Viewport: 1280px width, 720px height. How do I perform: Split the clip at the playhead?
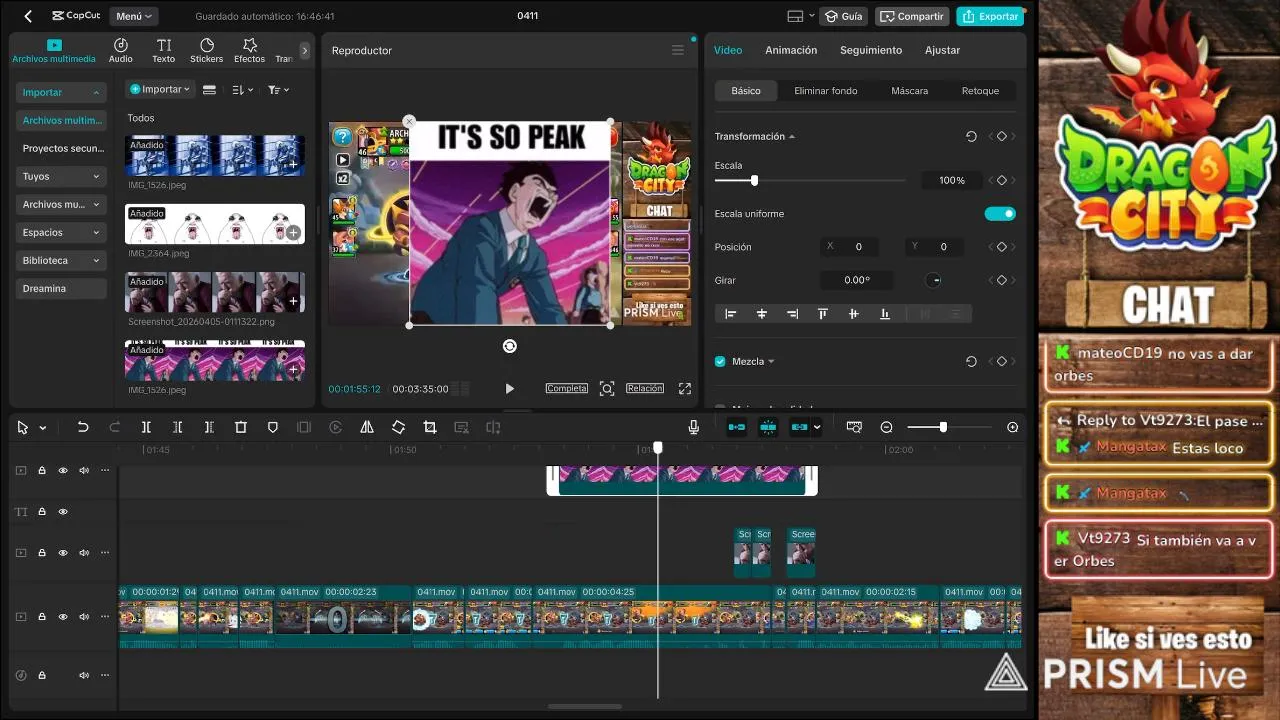point(146,427)
